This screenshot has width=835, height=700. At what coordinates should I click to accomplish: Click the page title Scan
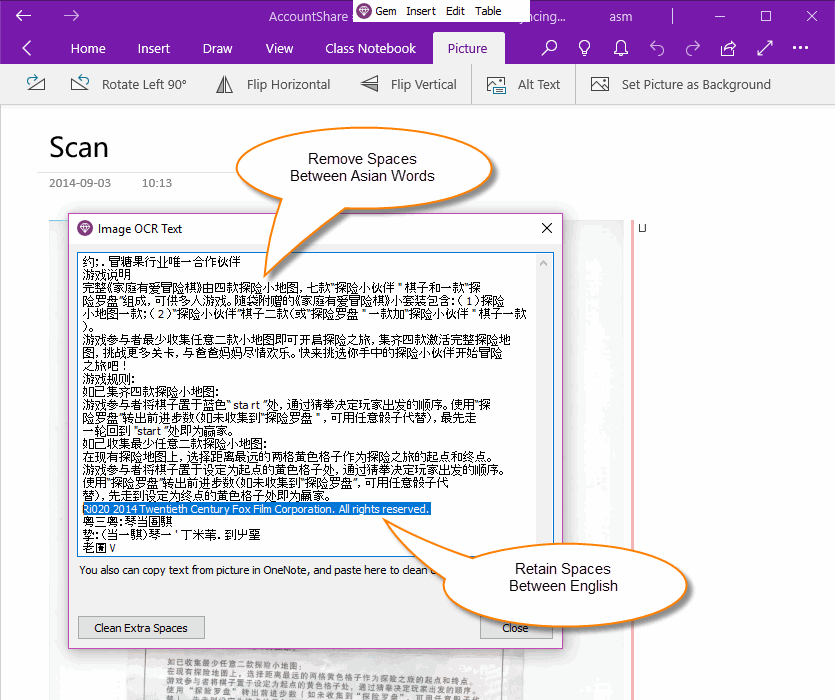(x=79, y=148)
